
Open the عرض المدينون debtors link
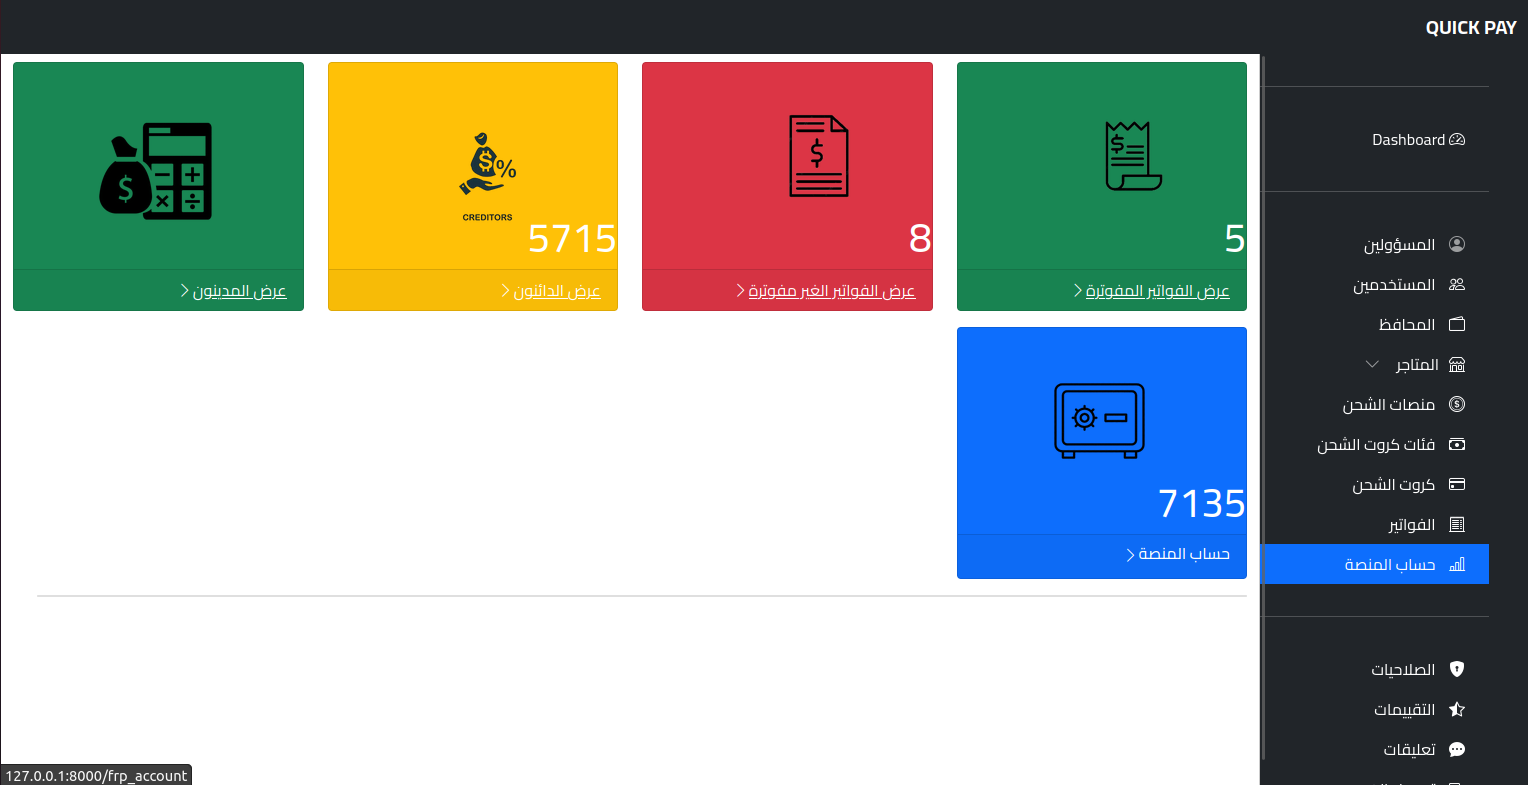(x=239, y=291)
